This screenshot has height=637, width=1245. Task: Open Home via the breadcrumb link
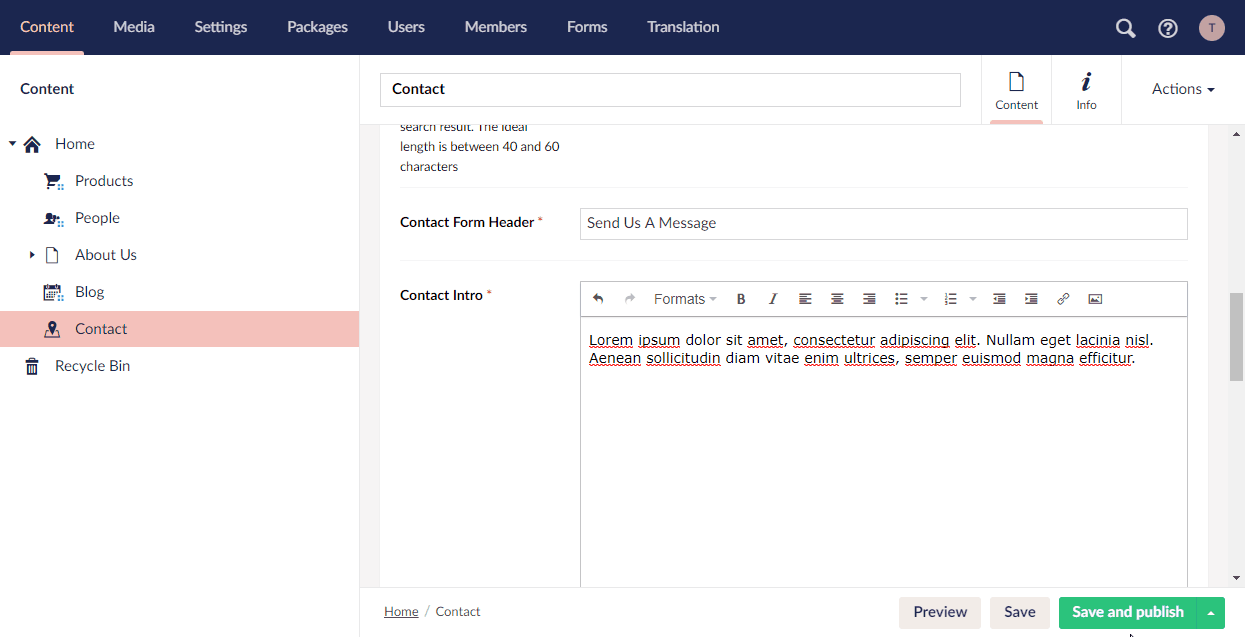click(x=401, y=611)
